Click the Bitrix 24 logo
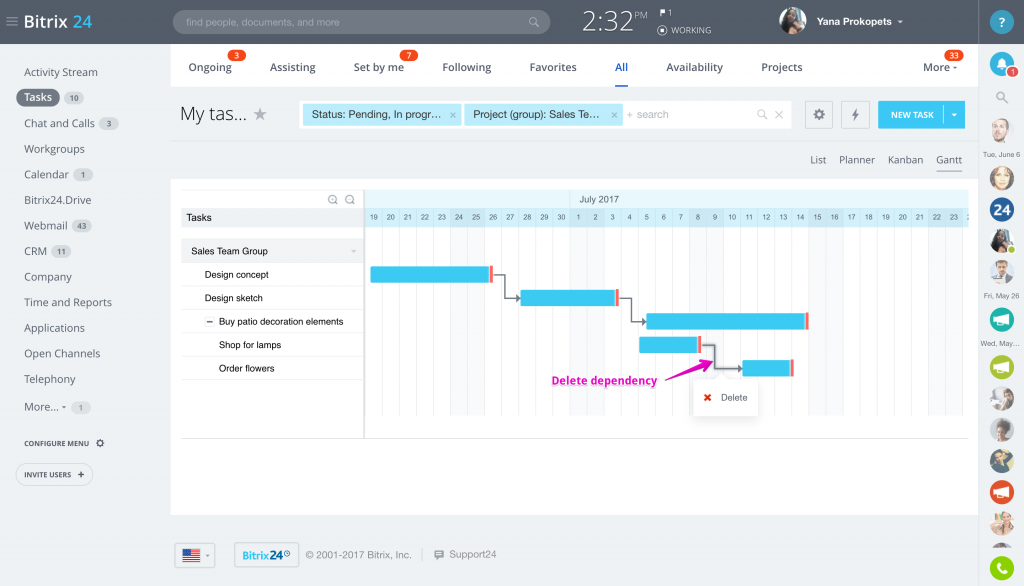The height and width of the screenshot is (586, 1024). coord(57,22)
